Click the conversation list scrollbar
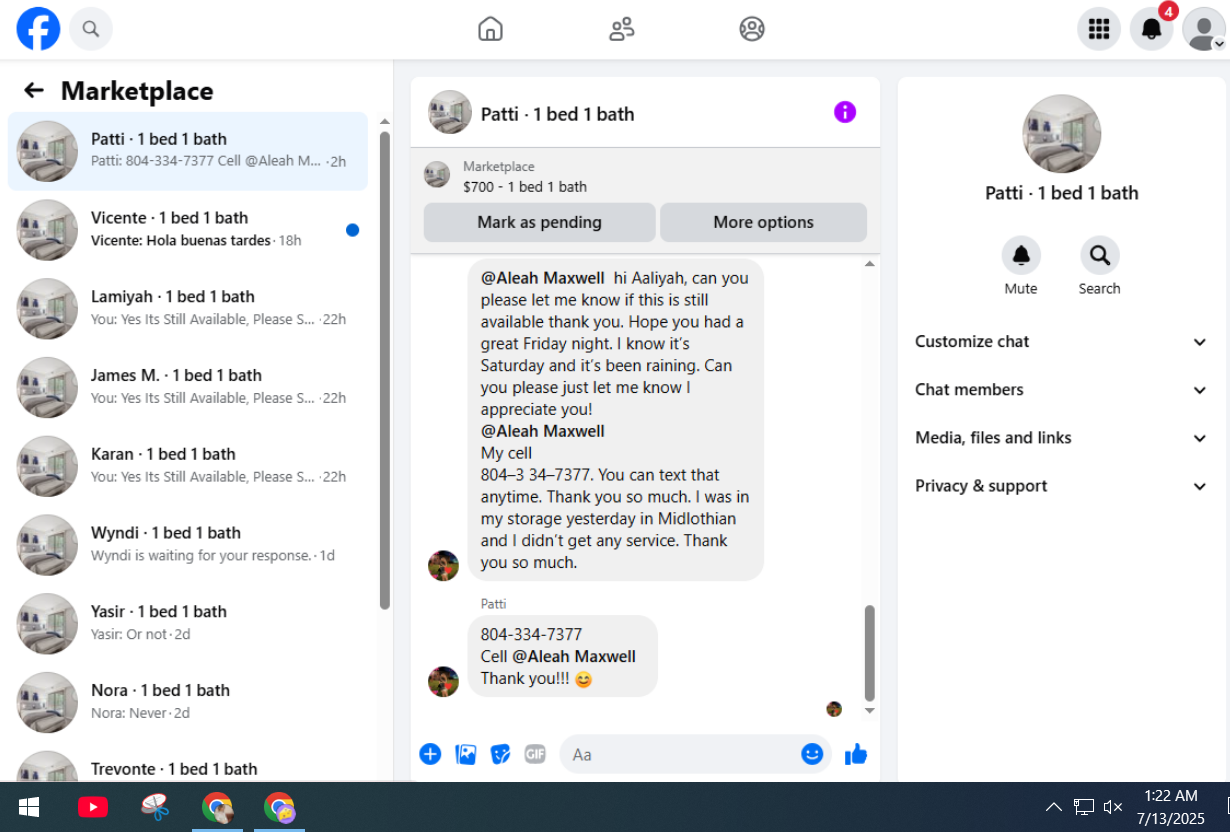 (x=385, y=370)
